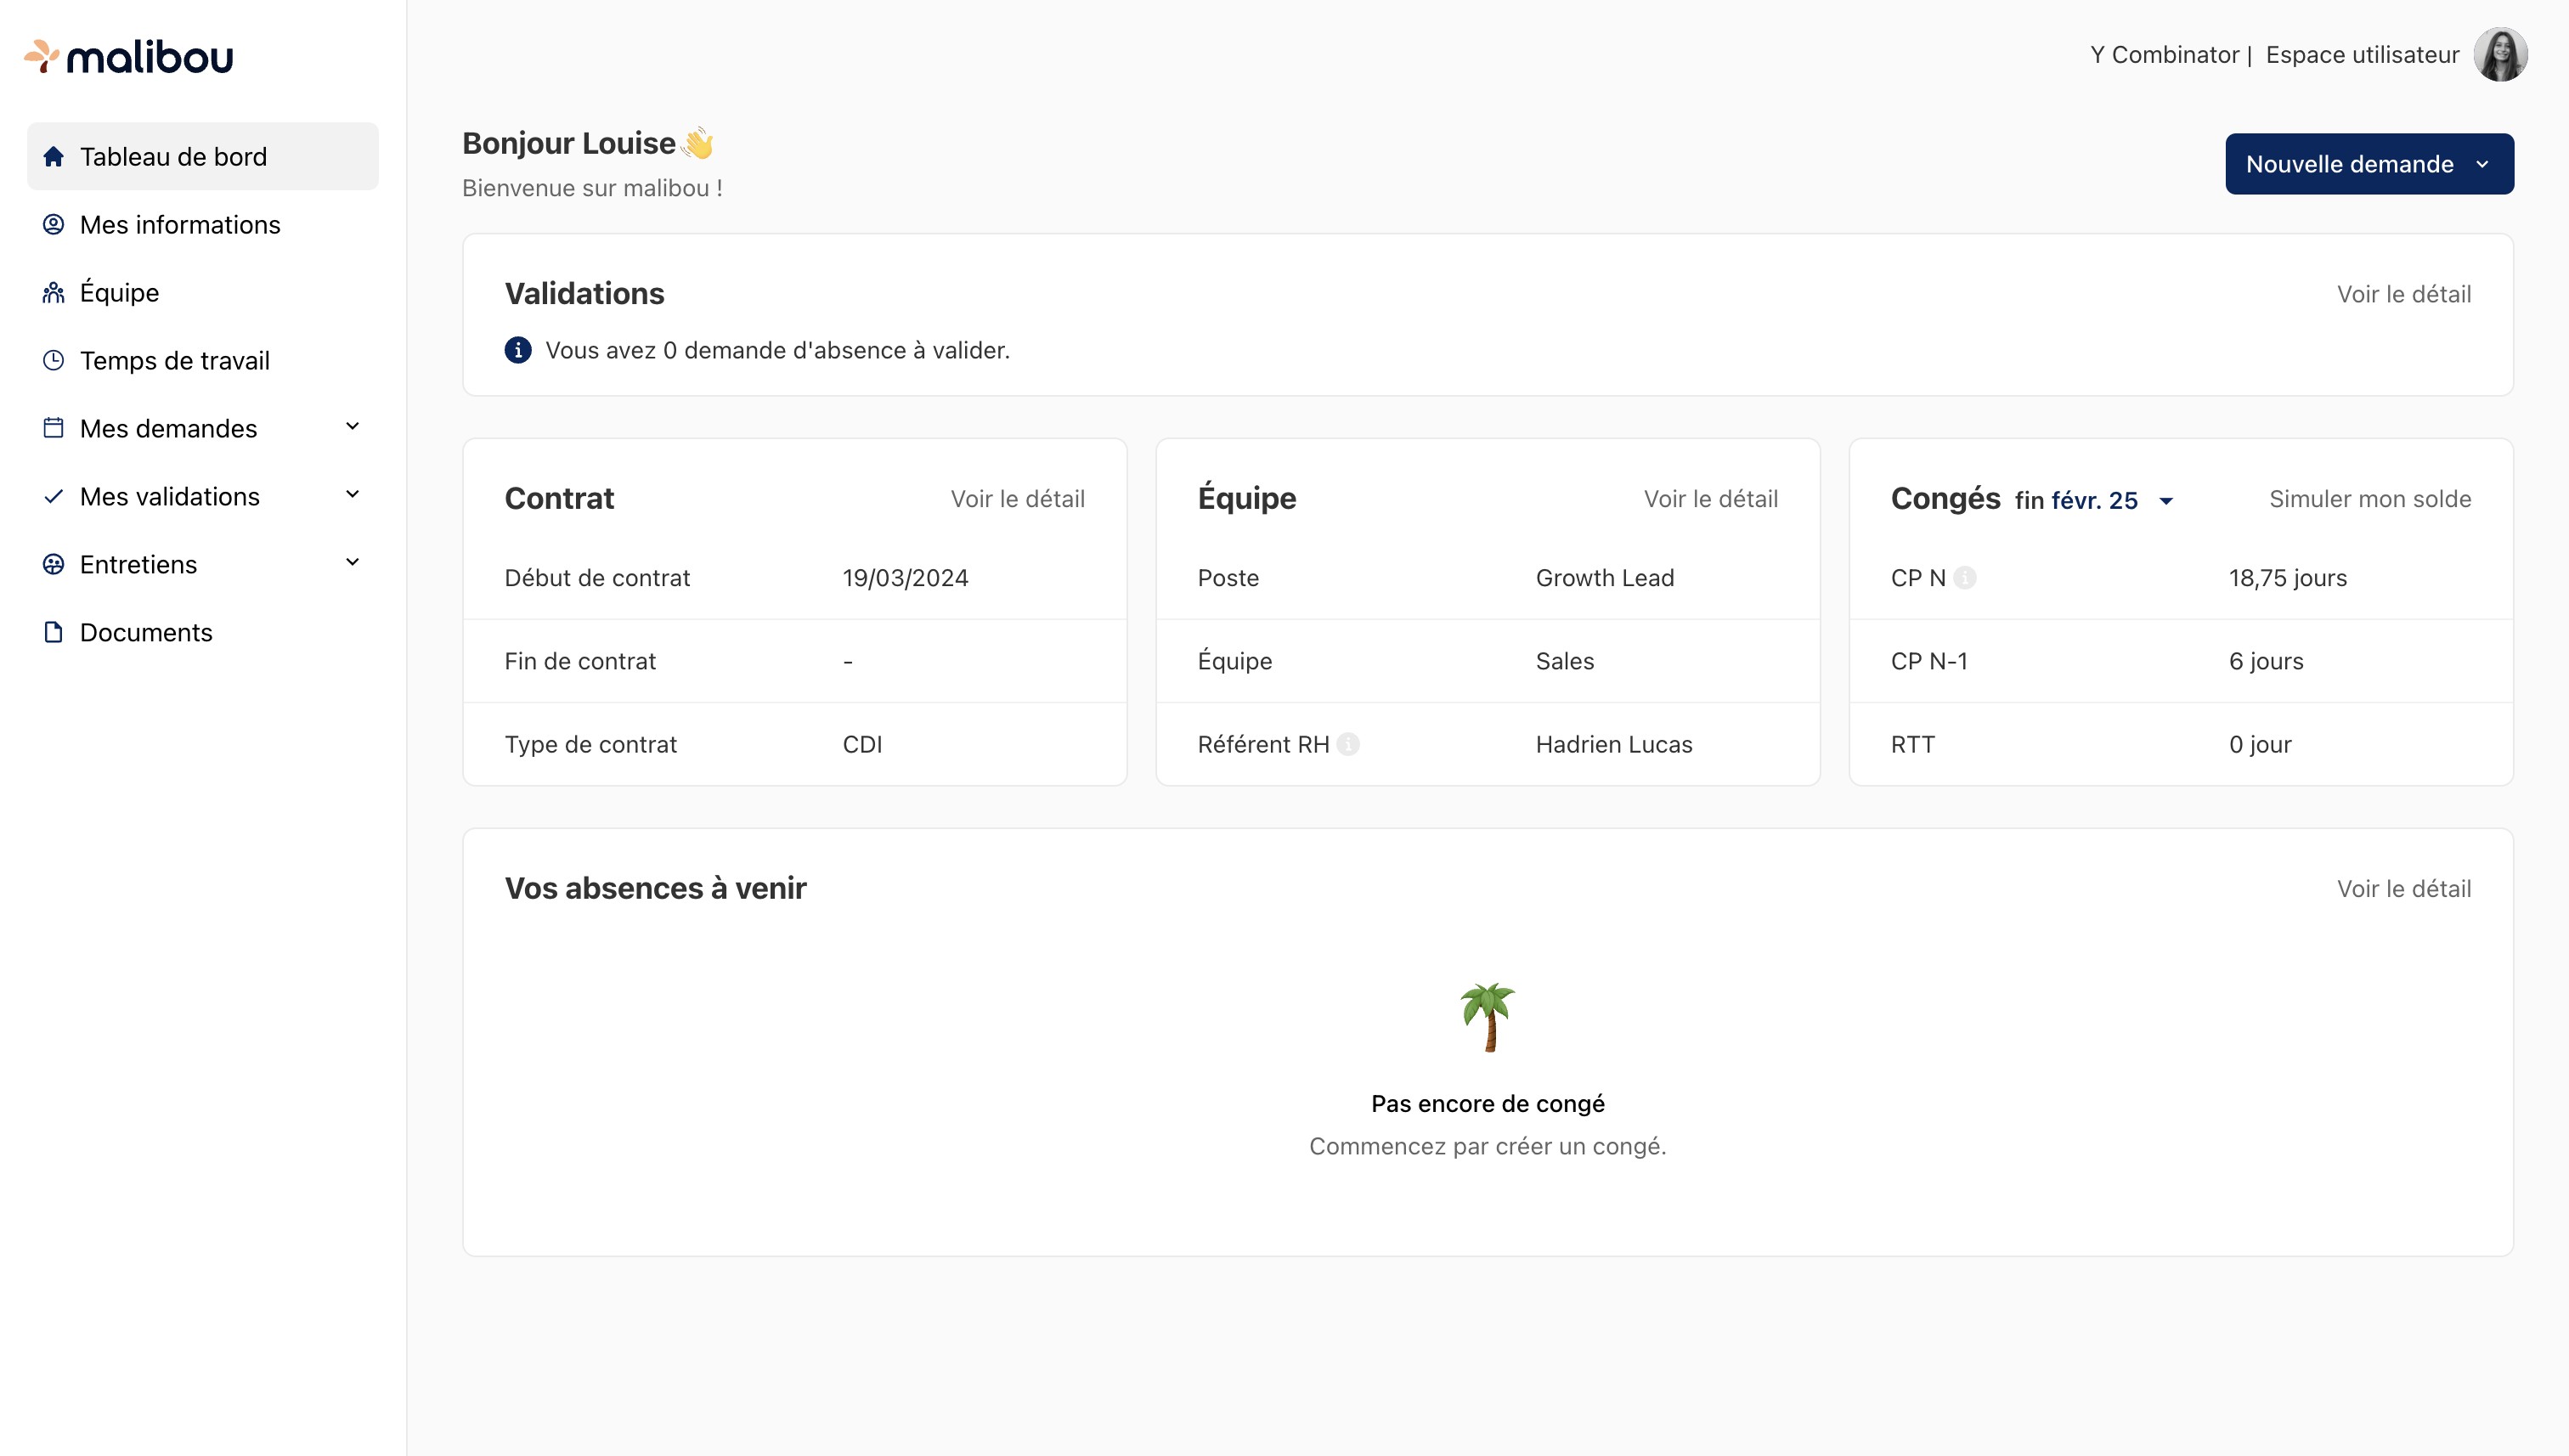Go to Mes informations
The height and width of the screenshot is (1456, 2569).
[x=203, y=224]
